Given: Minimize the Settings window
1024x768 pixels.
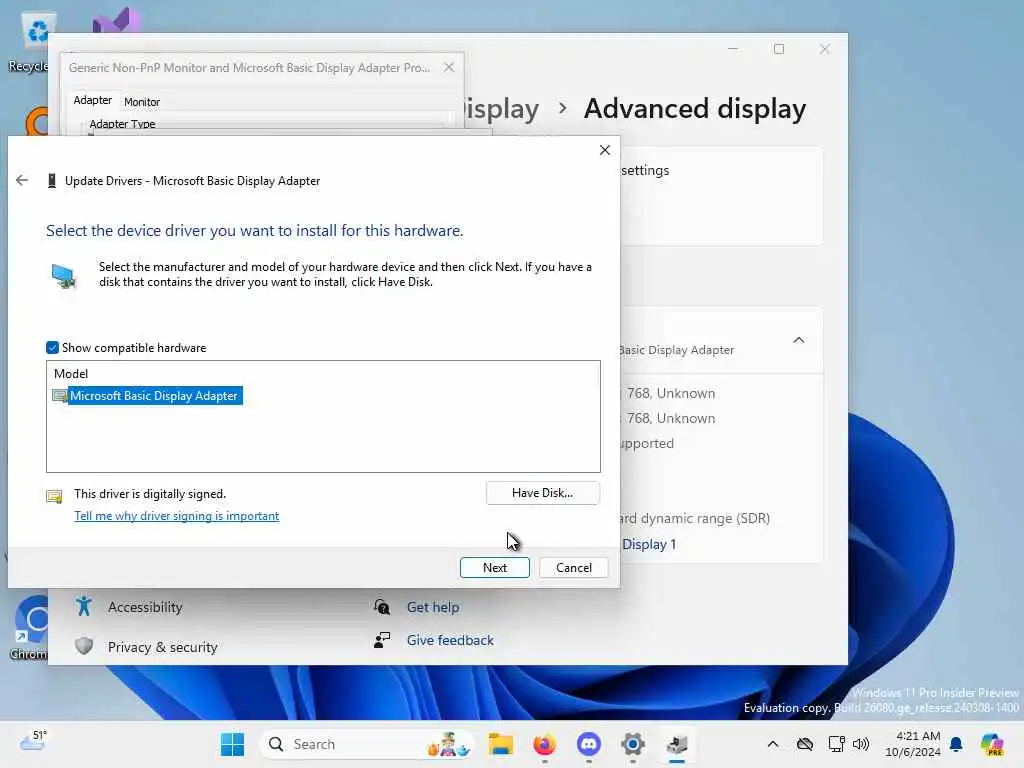Looking at the screenshot, I should (733, 49).
